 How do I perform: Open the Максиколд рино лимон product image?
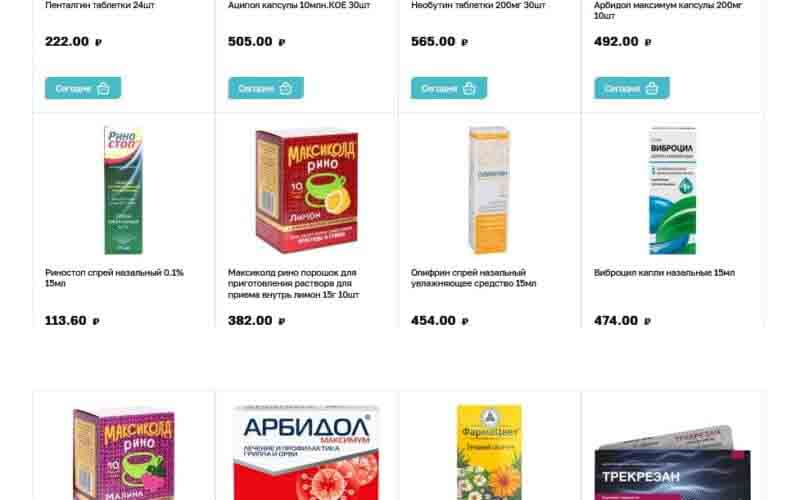click(x=307, y=191)
